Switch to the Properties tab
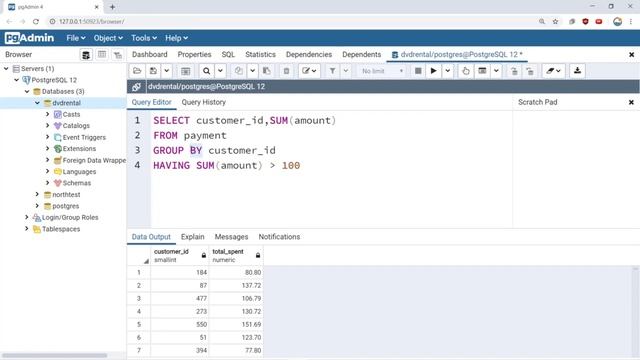Viewport: 640px width, 360px height. [194, 54]
